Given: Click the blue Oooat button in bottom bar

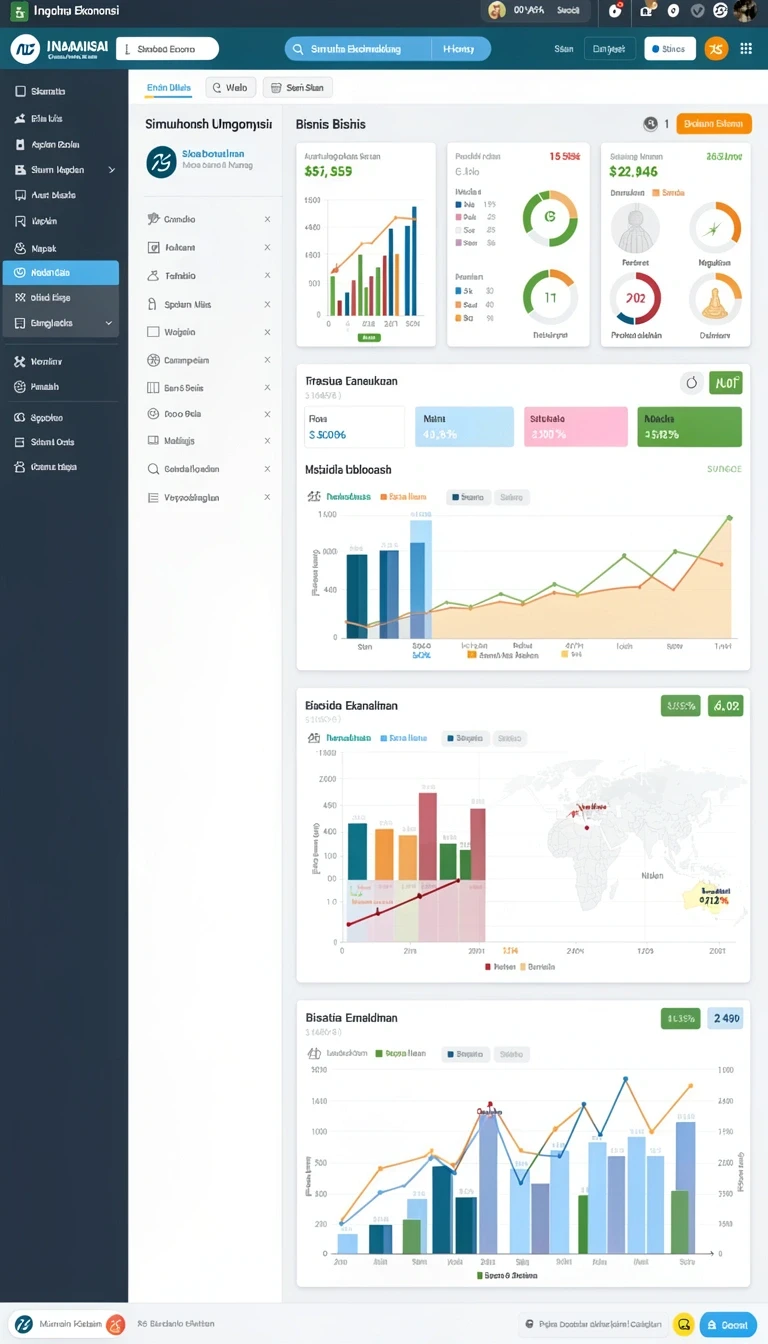Looking at the screenshot, I should point(728,1324).
